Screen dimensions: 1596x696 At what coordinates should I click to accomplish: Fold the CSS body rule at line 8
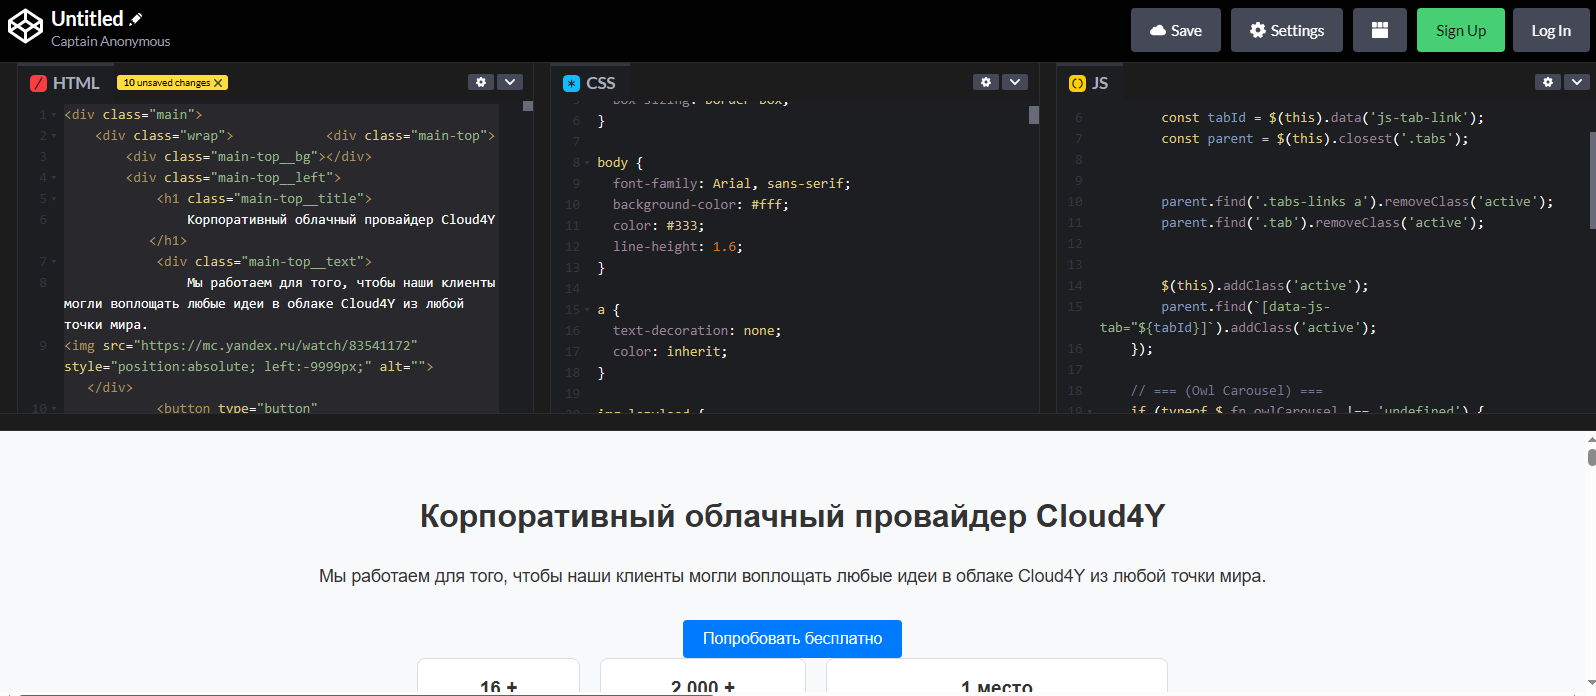[588, 163]
